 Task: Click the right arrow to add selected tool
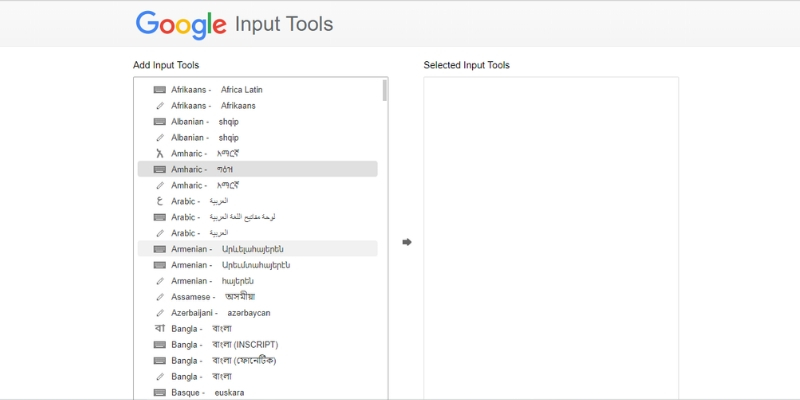pyautogui.click(x=407, y=242)
